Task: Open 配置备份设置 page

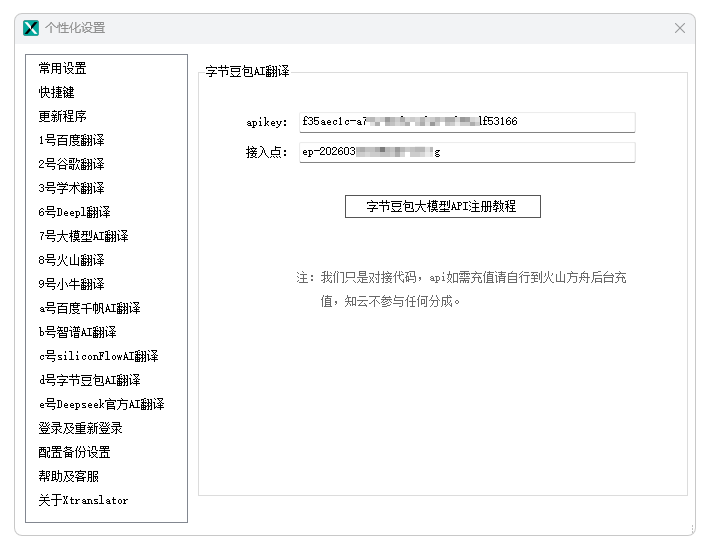Action: point(75,452)
